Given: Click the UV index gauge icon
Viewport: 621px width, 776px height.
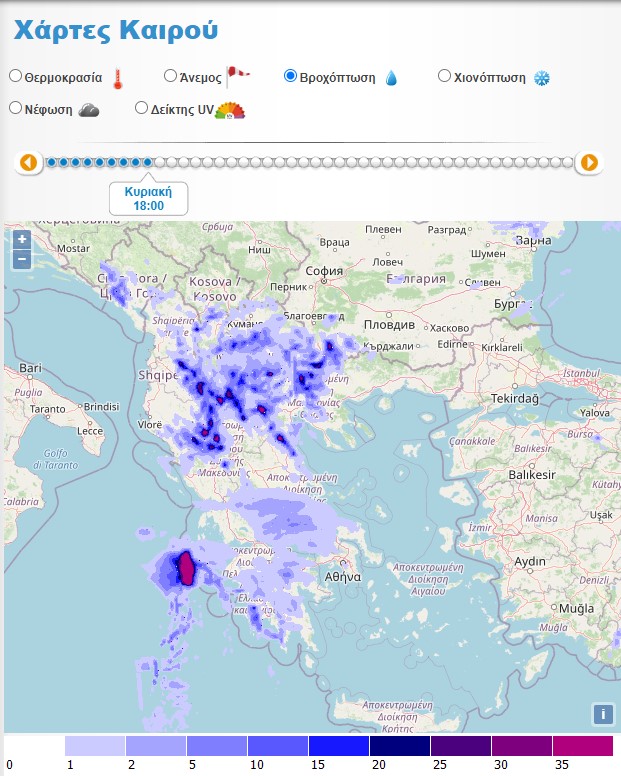Looking at the screenshot, I should click(x=230, y=111).
